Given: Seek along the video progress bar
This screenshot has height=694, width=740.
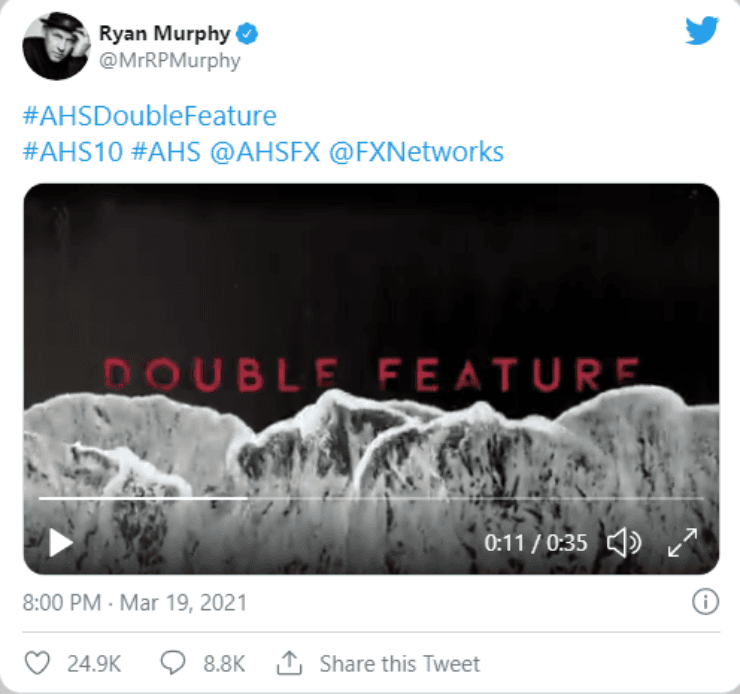Looking at the screenshot, I should click(x=371, y=498).
